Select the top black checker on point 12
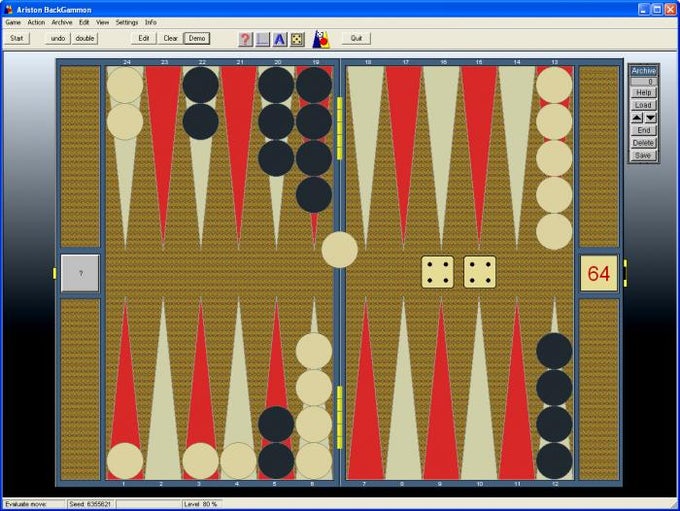The width and height of the screenshot is (680, 511). pos(554,351)
